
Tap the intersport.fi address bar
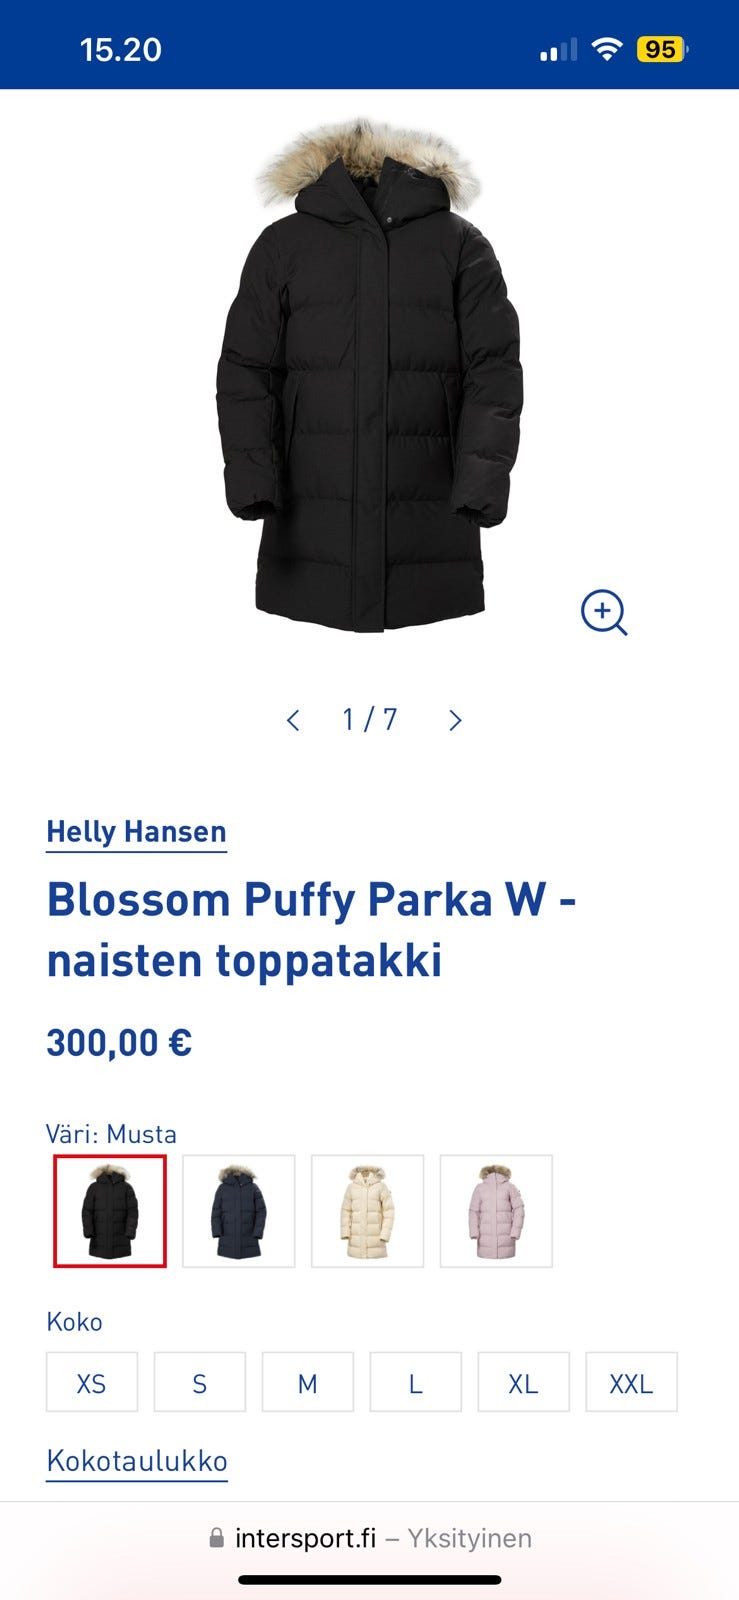(369, 1538)
